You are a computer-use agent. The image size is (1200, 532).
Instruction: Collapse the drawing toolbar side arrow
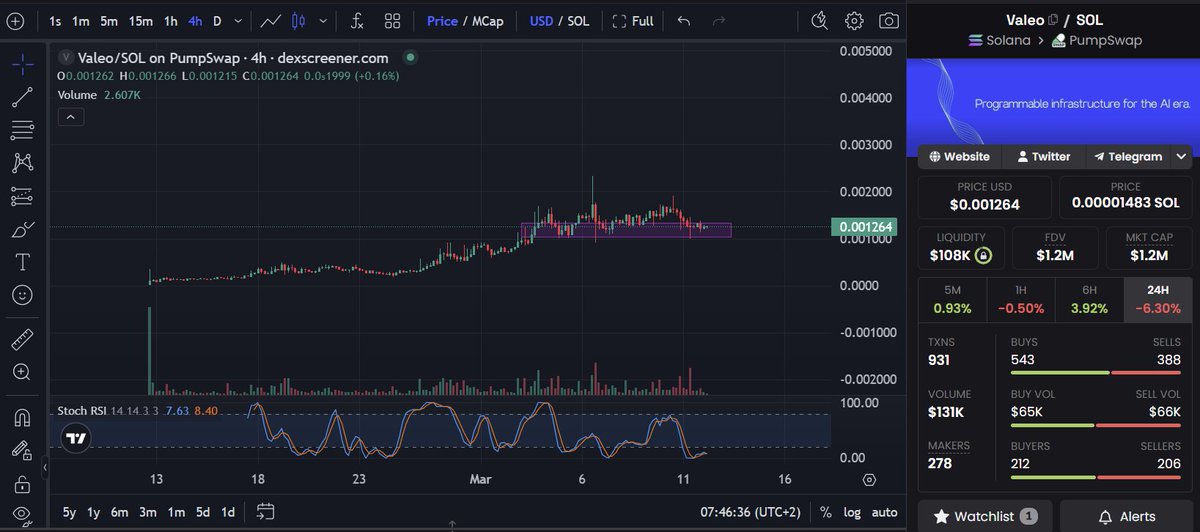tap(44, 467)
